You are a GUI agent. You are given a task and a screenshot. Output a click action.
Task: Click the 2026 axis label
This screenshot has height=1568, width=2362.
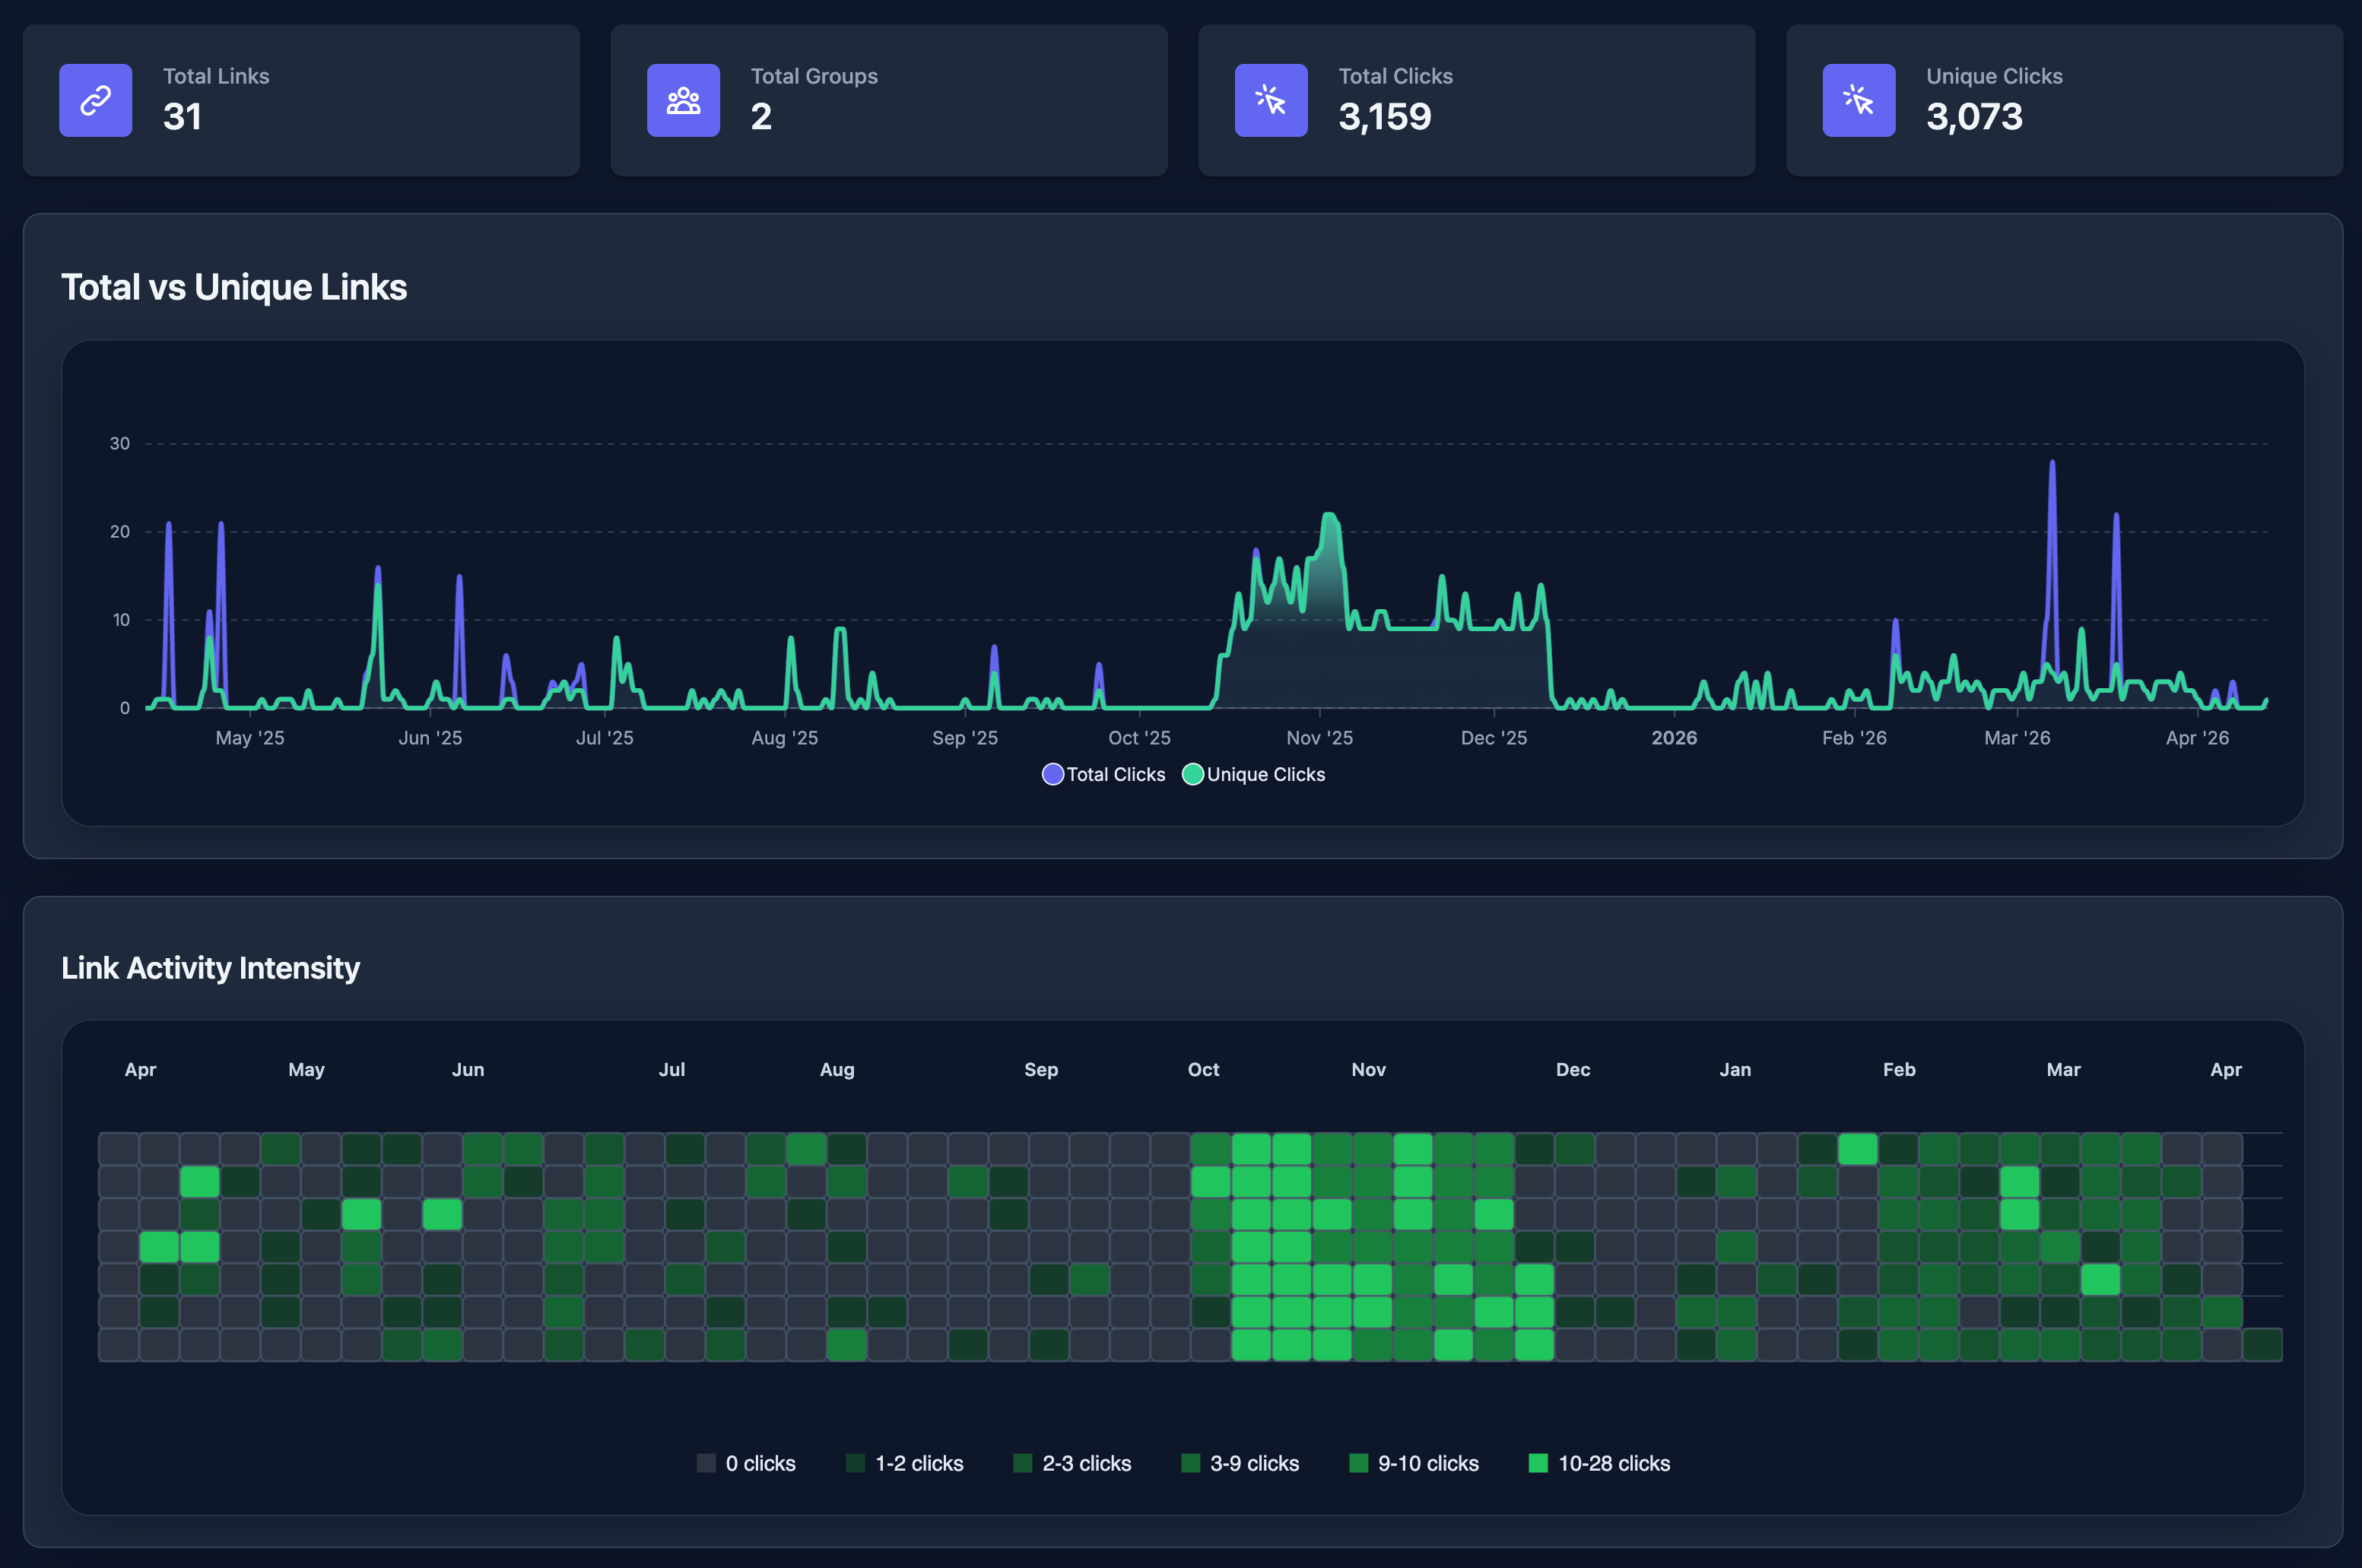[1674, 738]
